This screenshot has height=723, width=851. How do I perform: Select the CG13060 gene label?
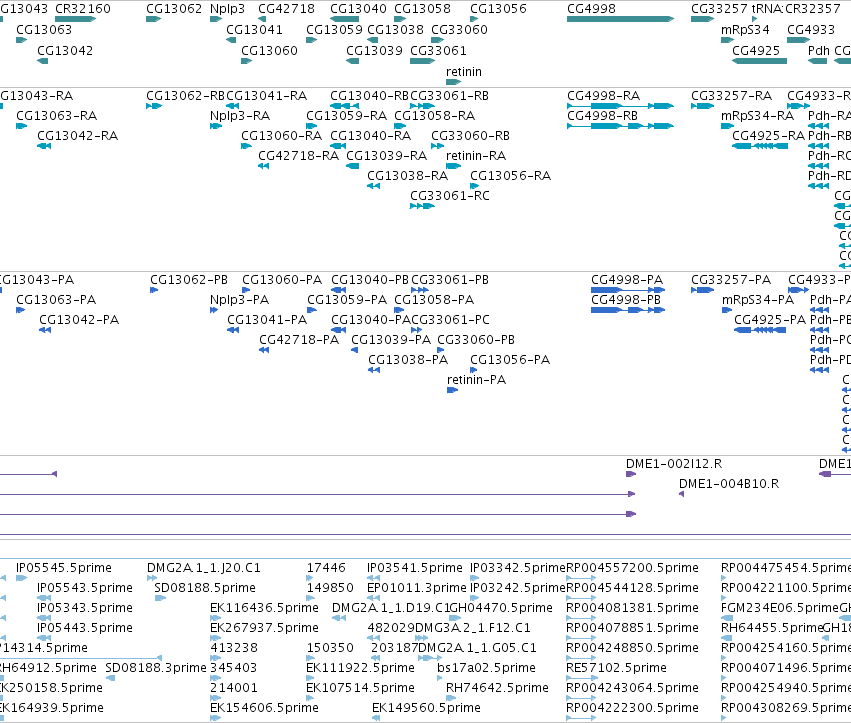269,50
